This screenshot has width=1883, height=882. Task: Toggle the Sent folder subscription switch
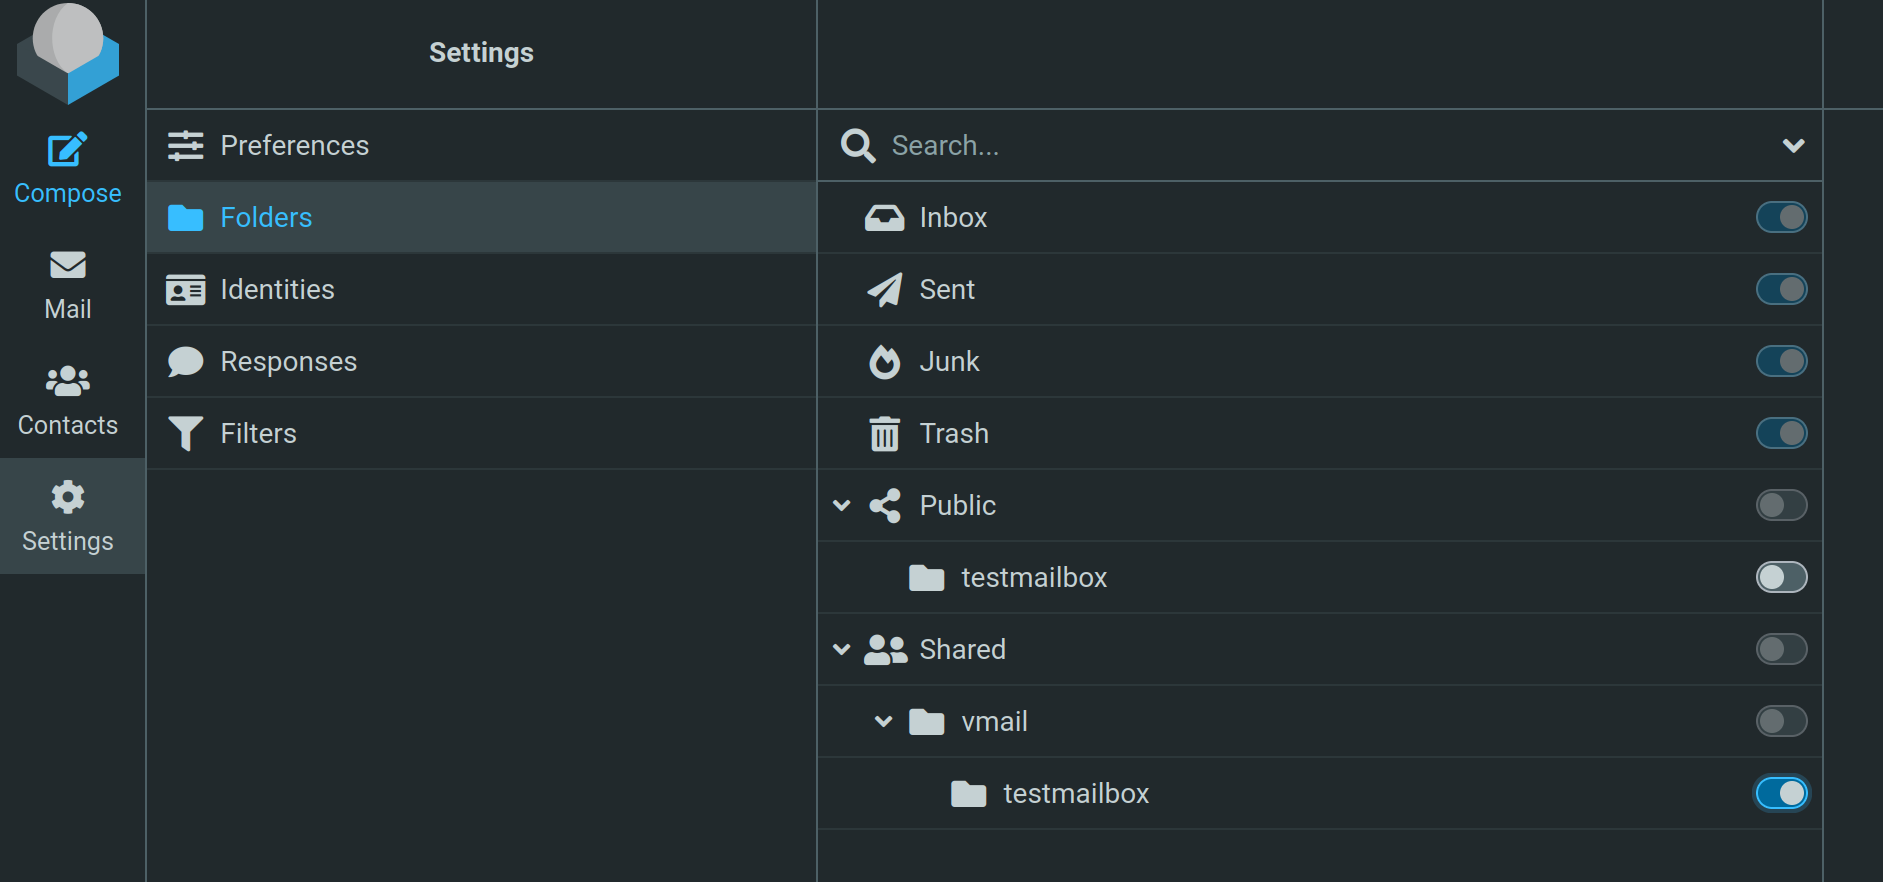click(1781, 290)
